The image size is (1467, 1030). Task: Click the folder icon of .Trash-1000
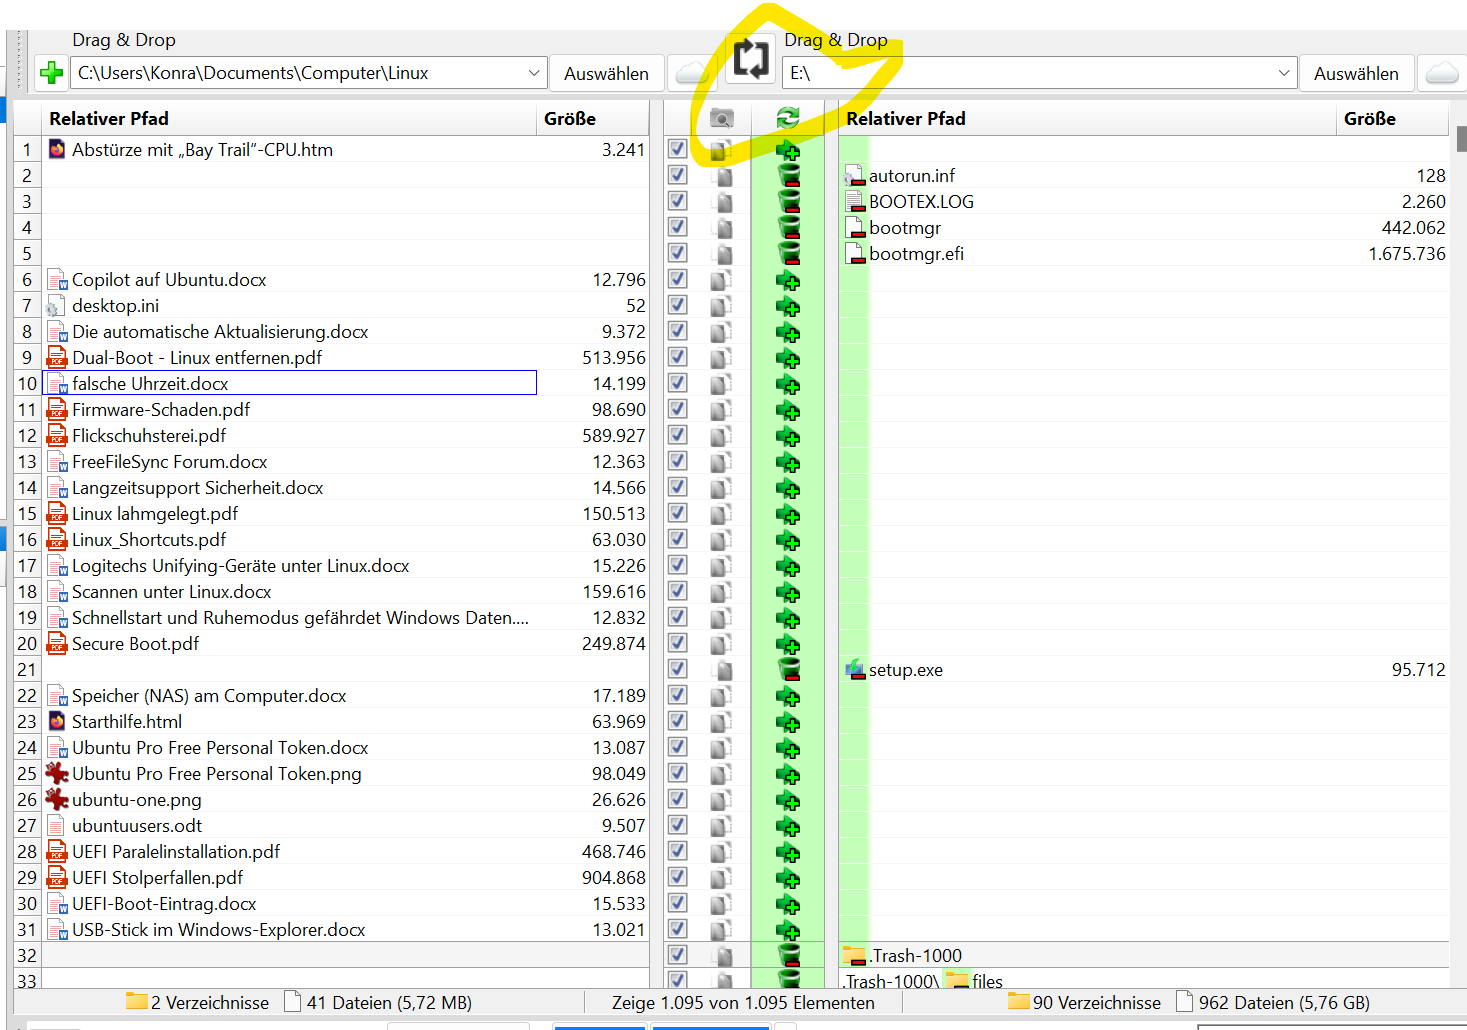tap(854, 956)
